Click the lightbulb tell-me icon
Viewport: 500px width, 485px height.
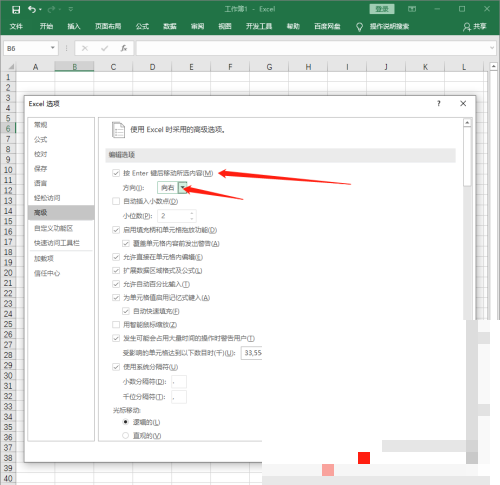[x=359, y=27]
